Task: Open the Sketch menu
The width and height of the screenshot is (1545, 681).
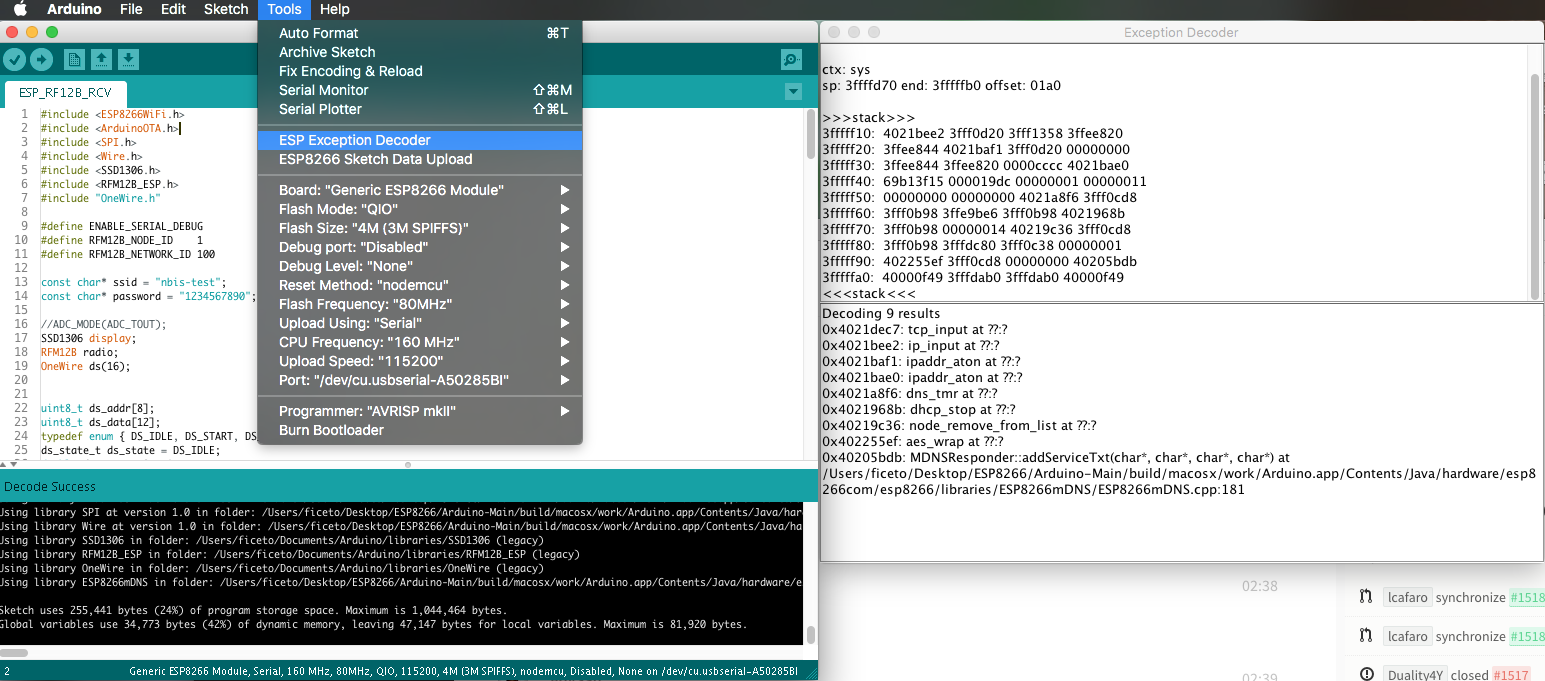Action: [x=226, y=9]
